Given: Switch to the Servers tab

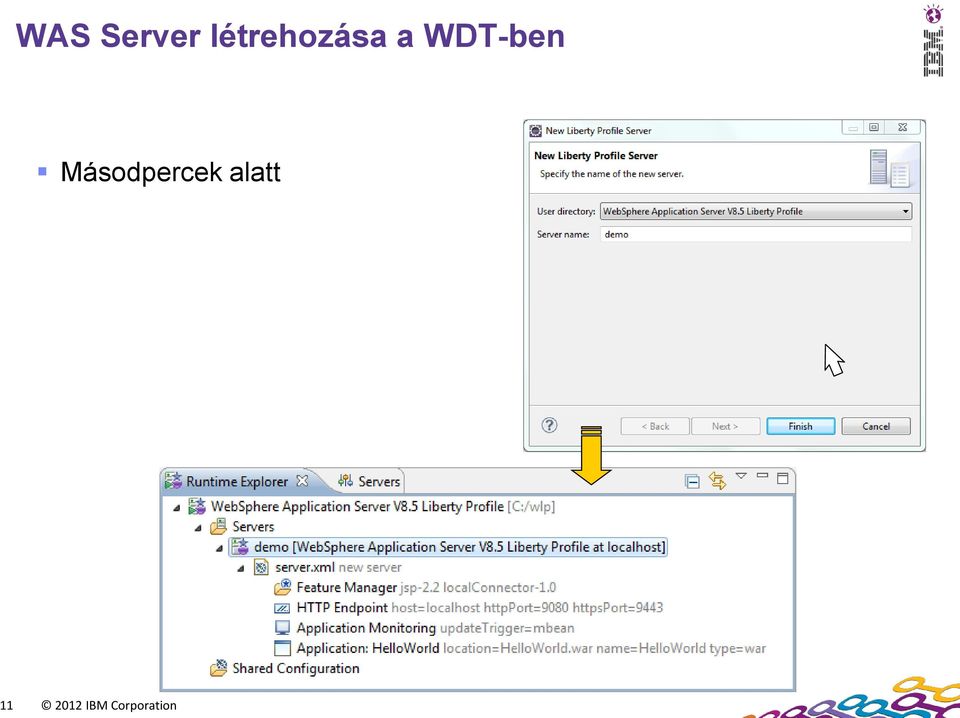Looking at the screenshot, I should pos(369,481).
